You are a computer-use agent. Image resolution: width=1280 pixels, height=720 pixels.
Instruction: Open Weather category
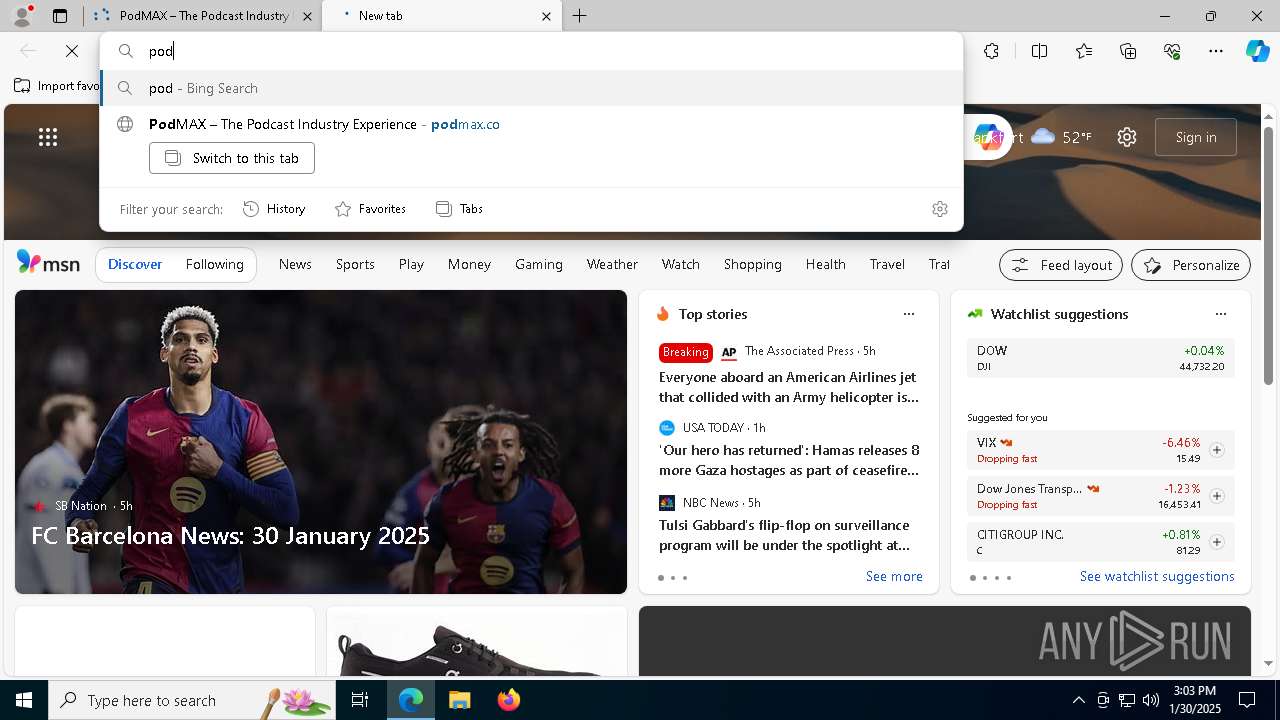[612, 264]
